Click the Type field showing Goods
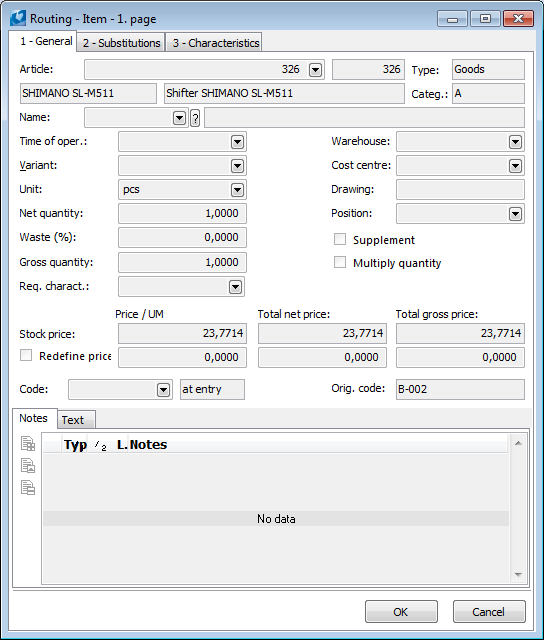This screenshot has height=640, width=544. click(x=488, y=69)
